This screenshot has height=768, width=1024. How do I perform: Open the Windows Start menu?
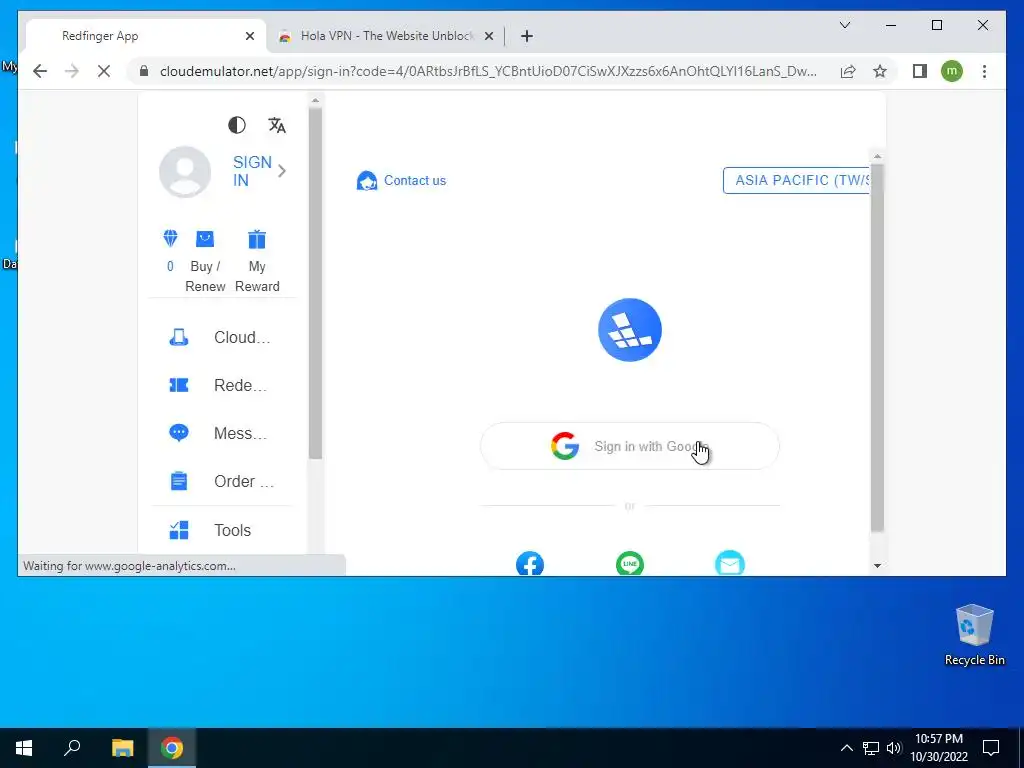click(24, 748)
